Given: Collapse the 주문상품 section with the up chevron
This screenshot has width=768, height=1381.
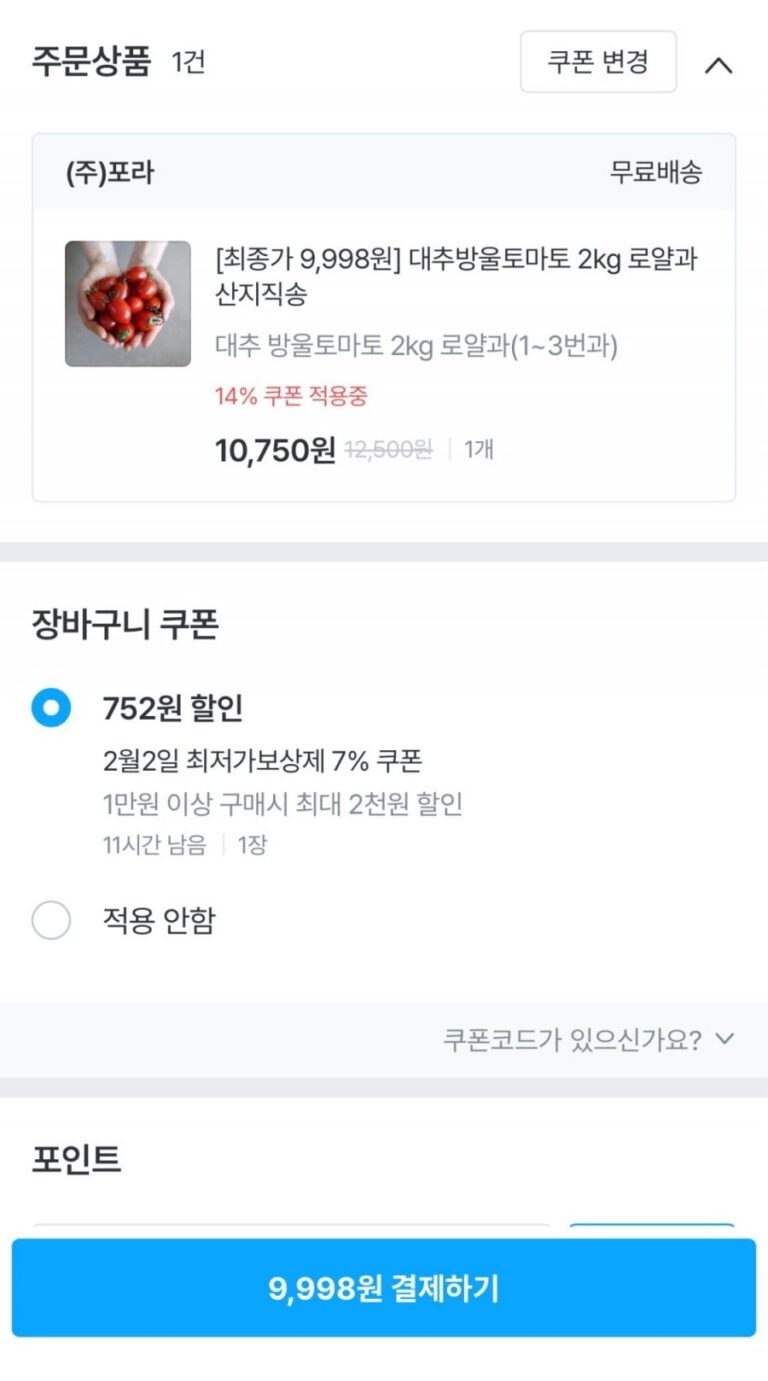Looking at the screenshot, I should coord(718,65).
